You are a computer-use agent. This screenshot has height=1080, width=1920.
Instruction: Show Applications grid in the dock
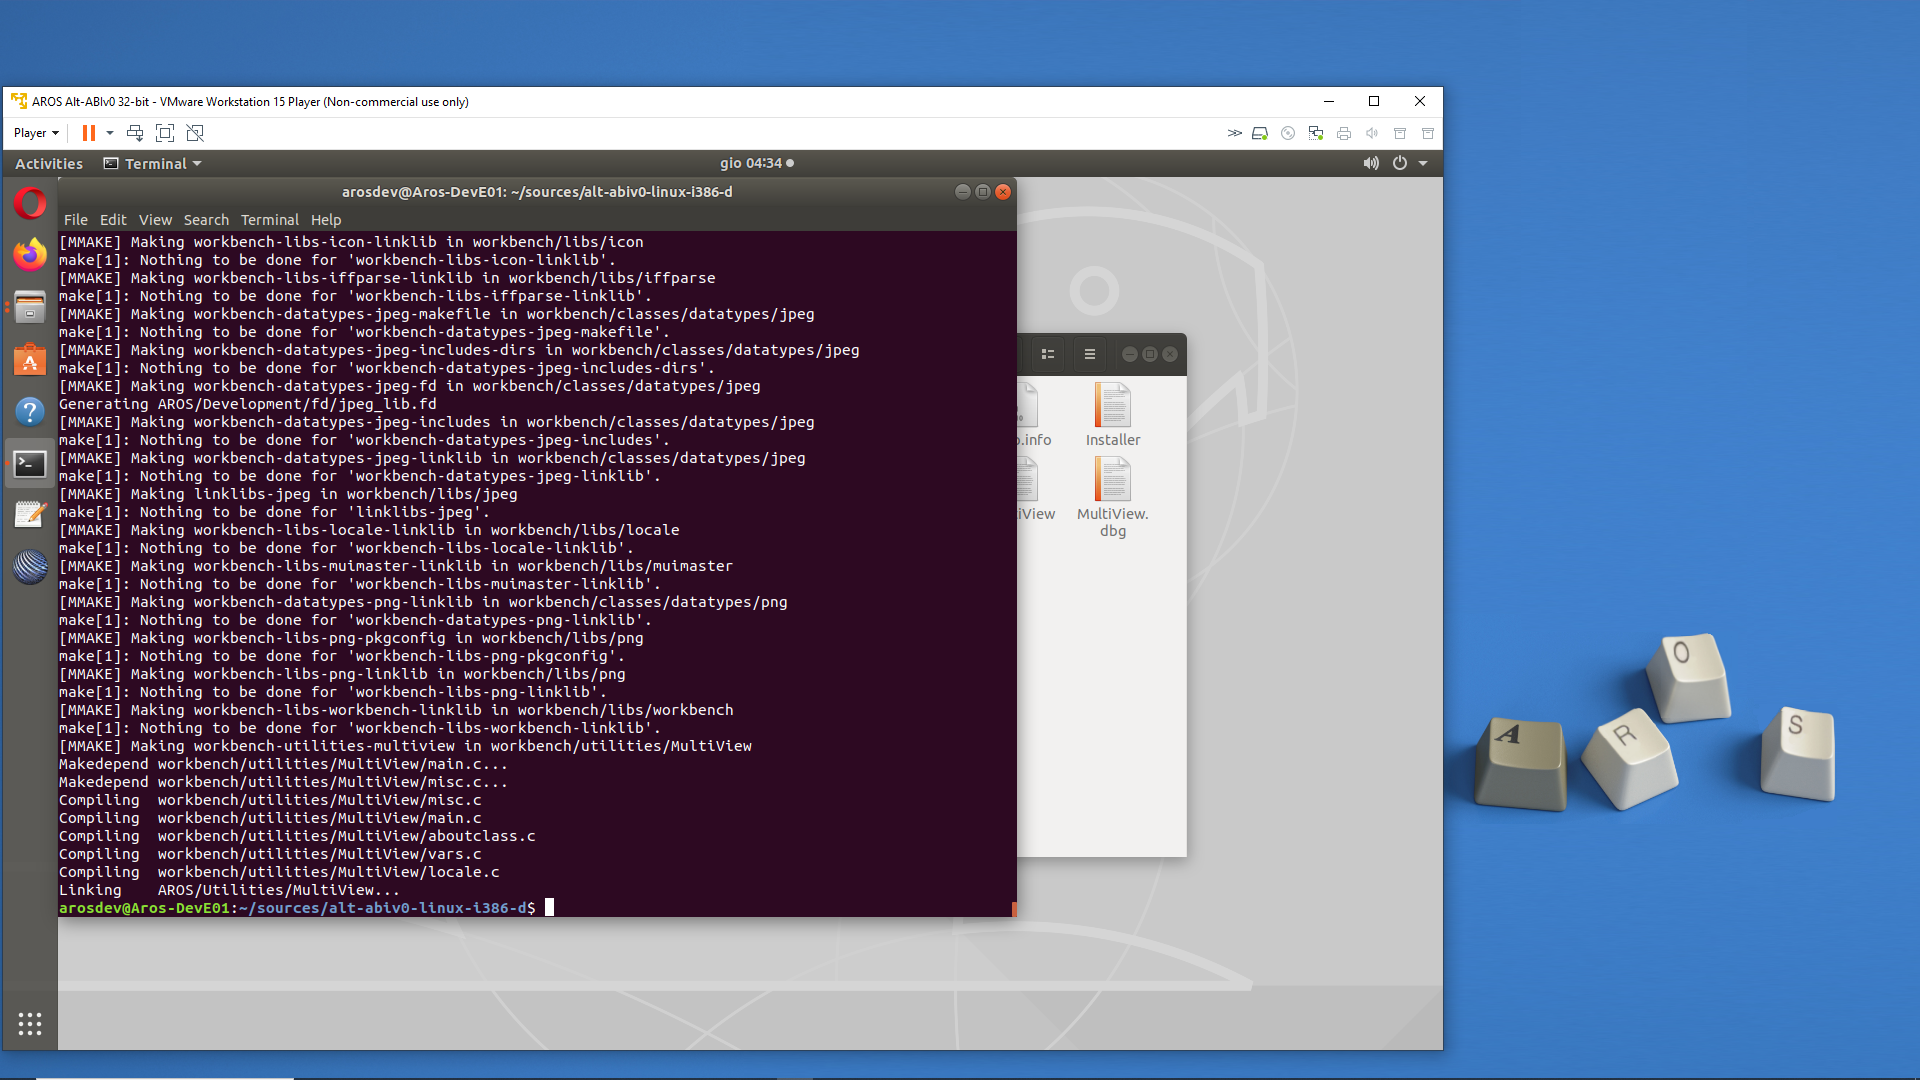pyautogui.click(x=30, y=1023)
